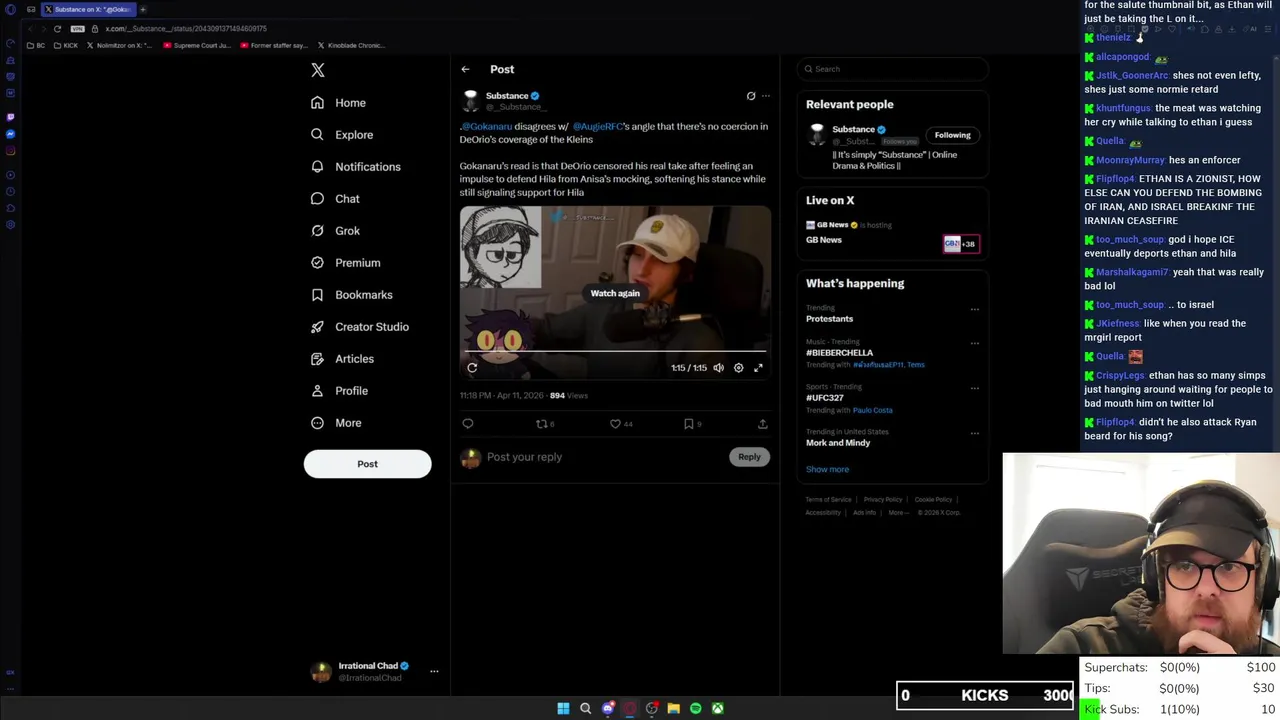The height and width of the screenshot is (720, 1280).
Task: Go back using the Post header arrow
Action: pyautogui.click(x=465, y=69)
